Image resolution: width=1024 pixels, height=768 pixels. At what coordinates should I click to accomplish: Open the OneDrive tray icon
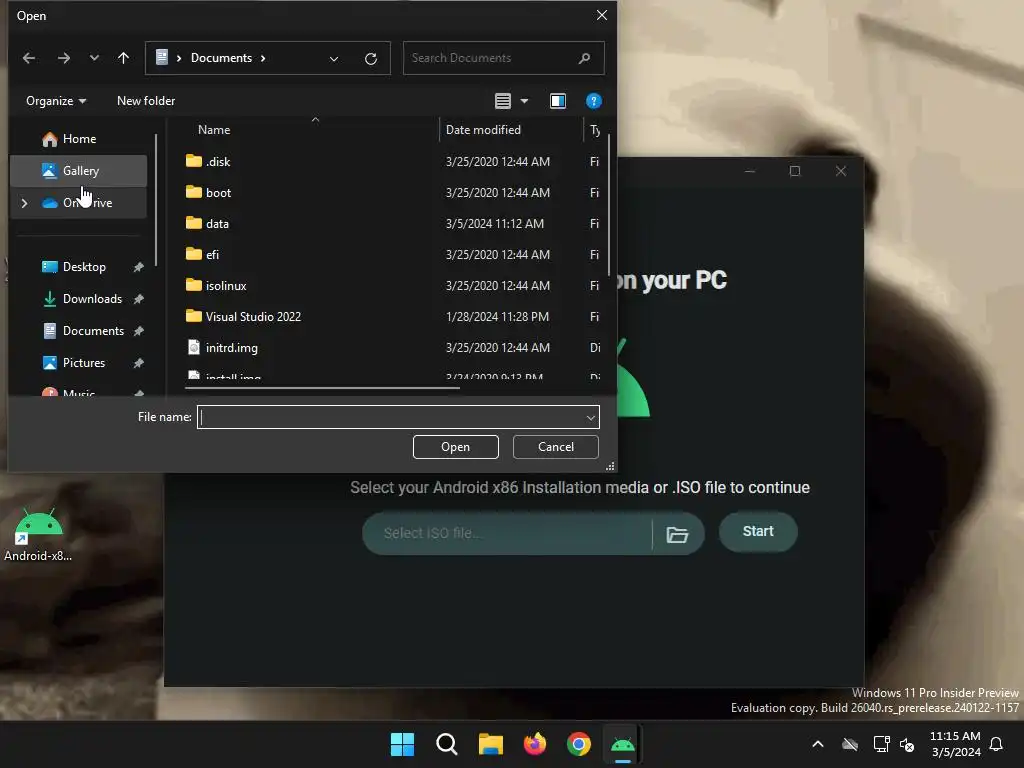click(x=850, y=744)
